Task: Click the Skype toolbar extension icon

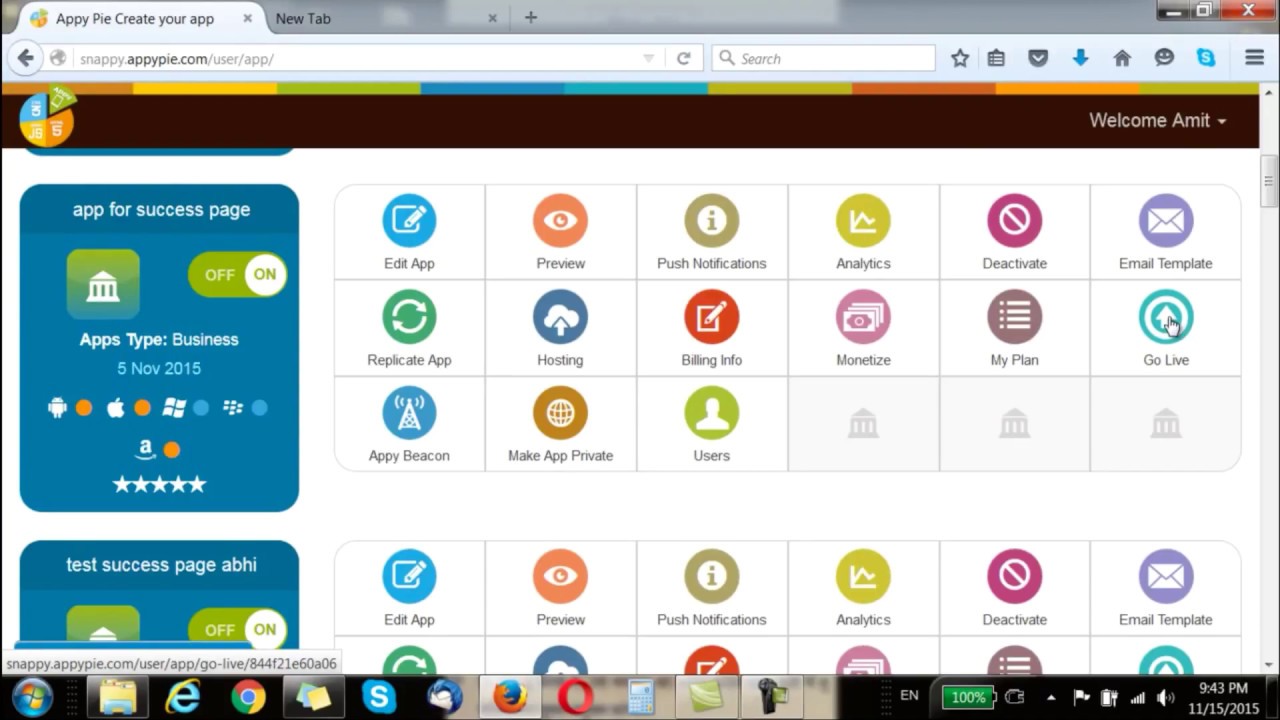Action: click(x=1206, y=58)
